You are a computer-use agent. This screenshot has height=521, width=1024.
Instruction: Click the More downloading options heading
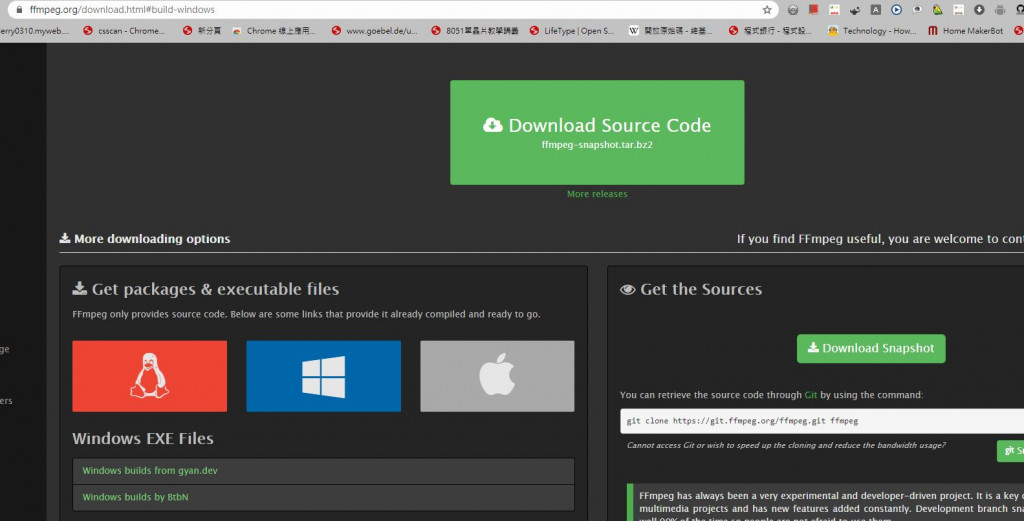tap(152, 239)
